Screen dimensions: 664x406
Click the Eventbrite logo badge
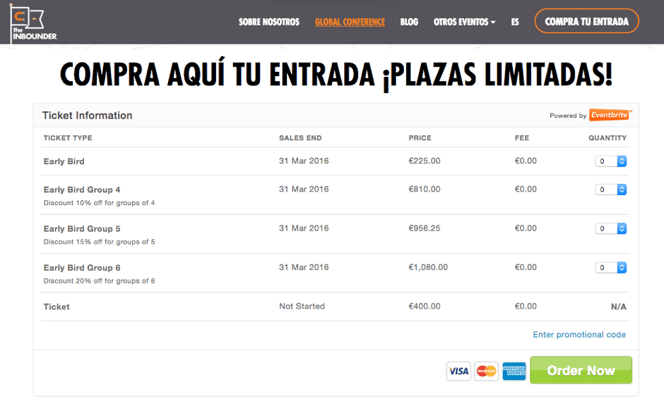tap(609, 115)
